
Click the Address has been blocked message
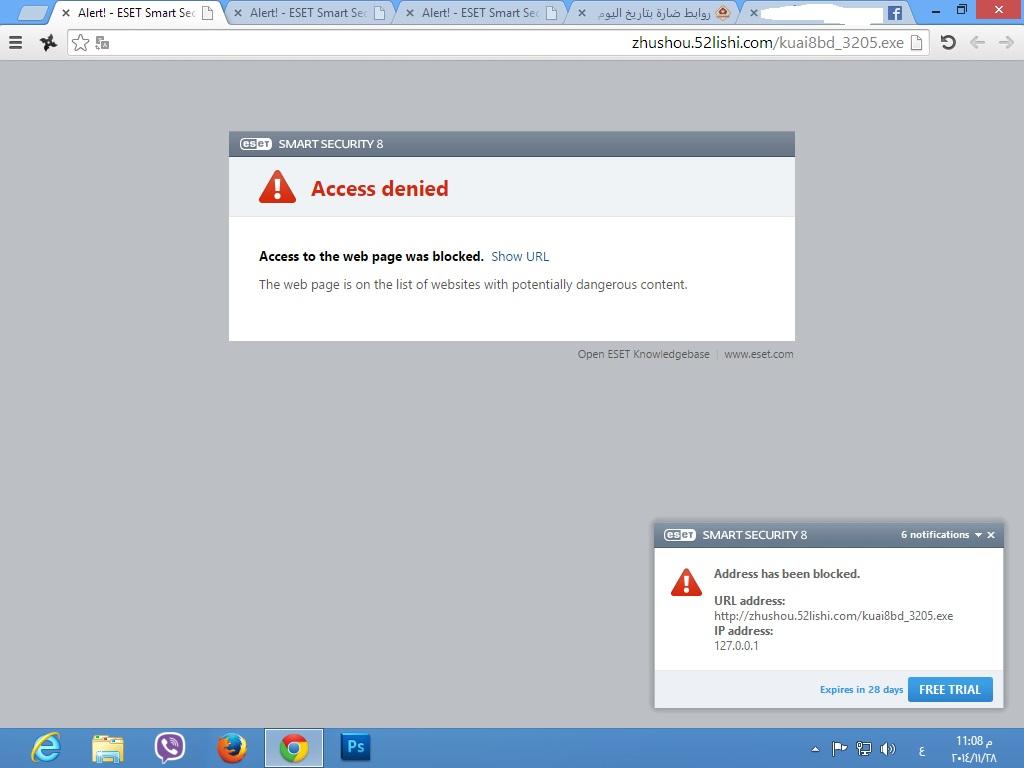pos(787,574)
